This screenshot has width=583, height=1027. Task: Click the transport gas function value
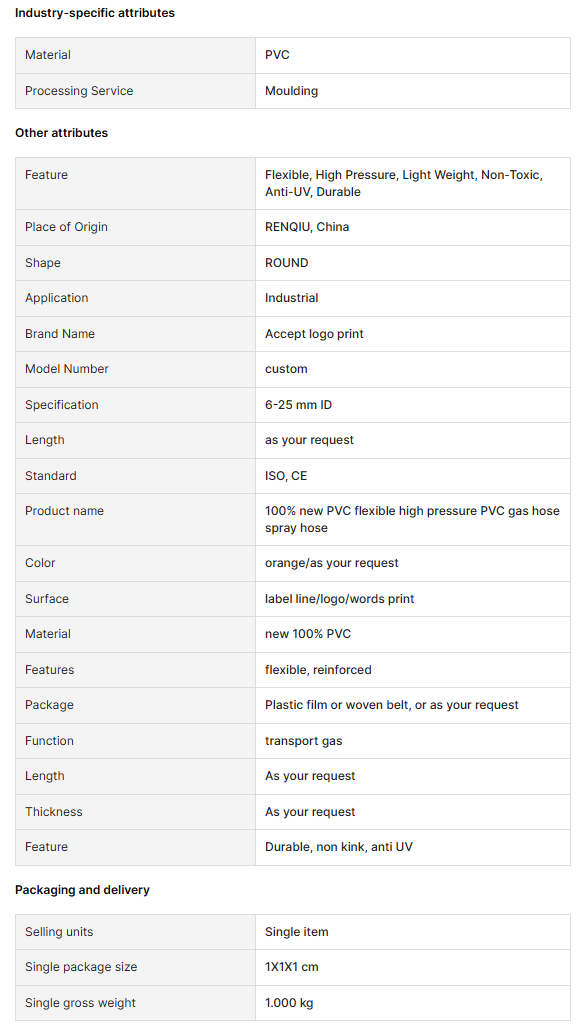(x=303, y=741)
